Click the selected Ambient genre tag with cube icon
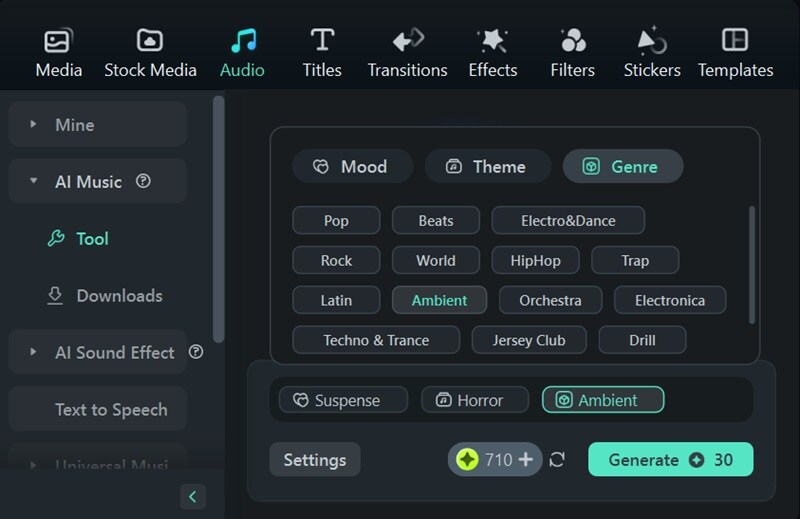 603,400
